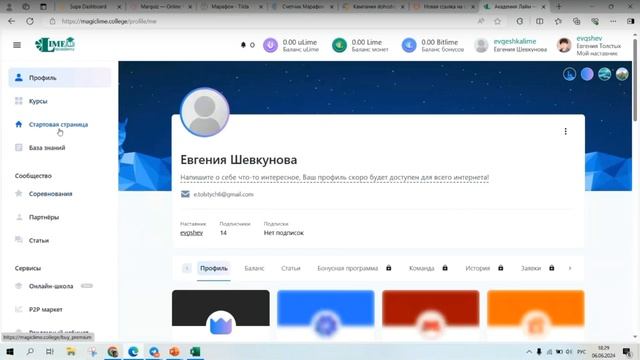Click the LimeAcademy logo
Screen dimensions: 640x360
(55, 44)
